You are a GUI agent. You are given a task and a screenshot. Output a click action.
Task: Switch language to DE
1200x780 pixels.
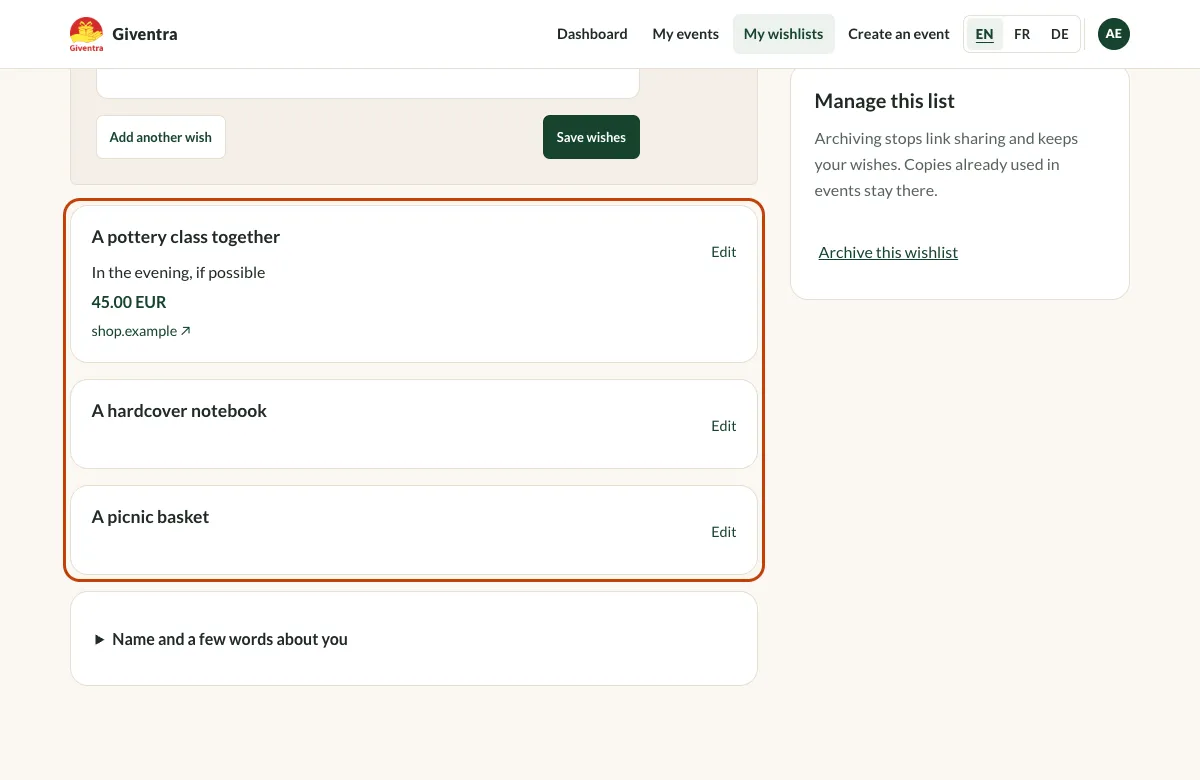pos(1060,34)
